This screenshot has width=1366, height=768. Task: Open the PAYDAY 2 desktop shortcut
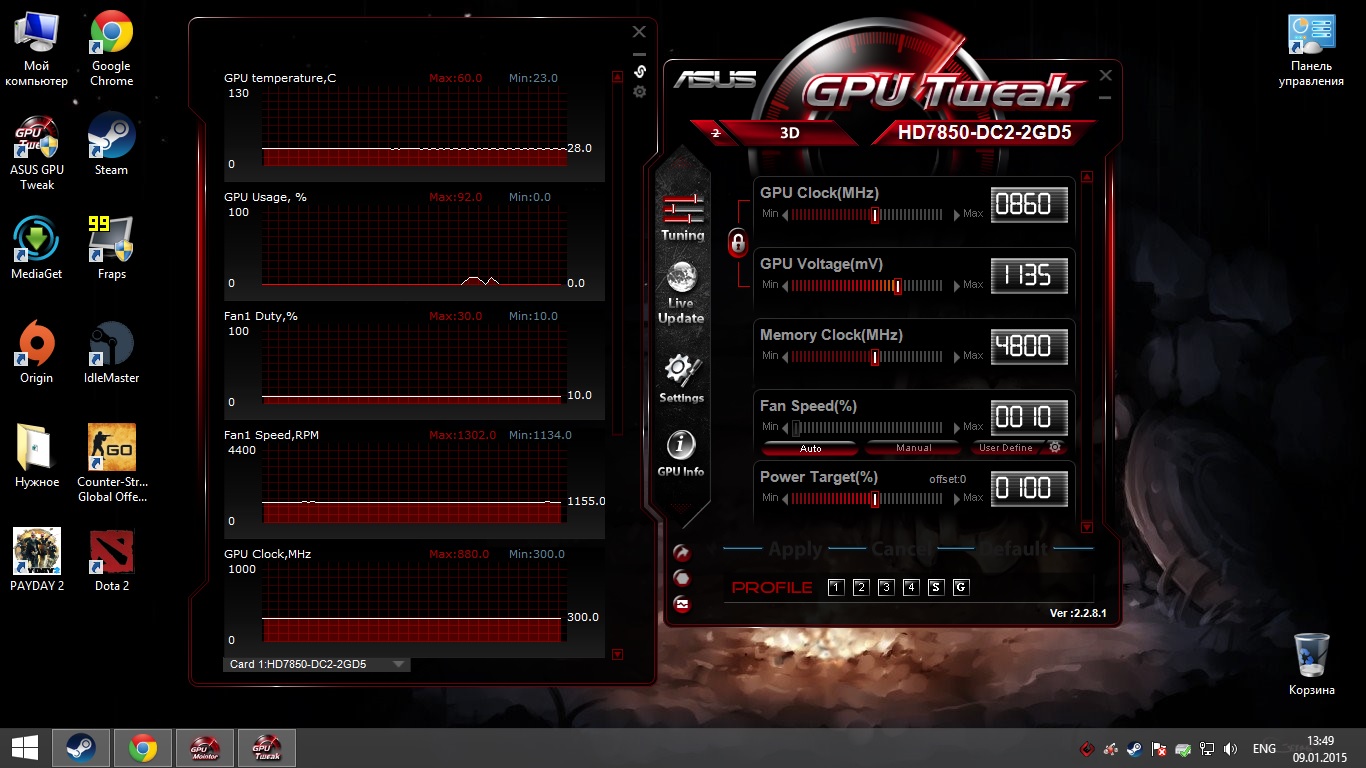[37, 560]
